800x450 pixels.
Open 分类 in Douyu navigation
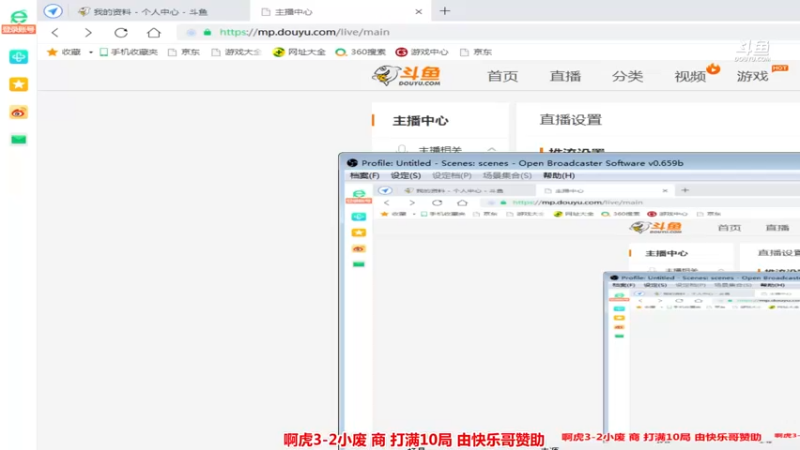tap(628, 76)
